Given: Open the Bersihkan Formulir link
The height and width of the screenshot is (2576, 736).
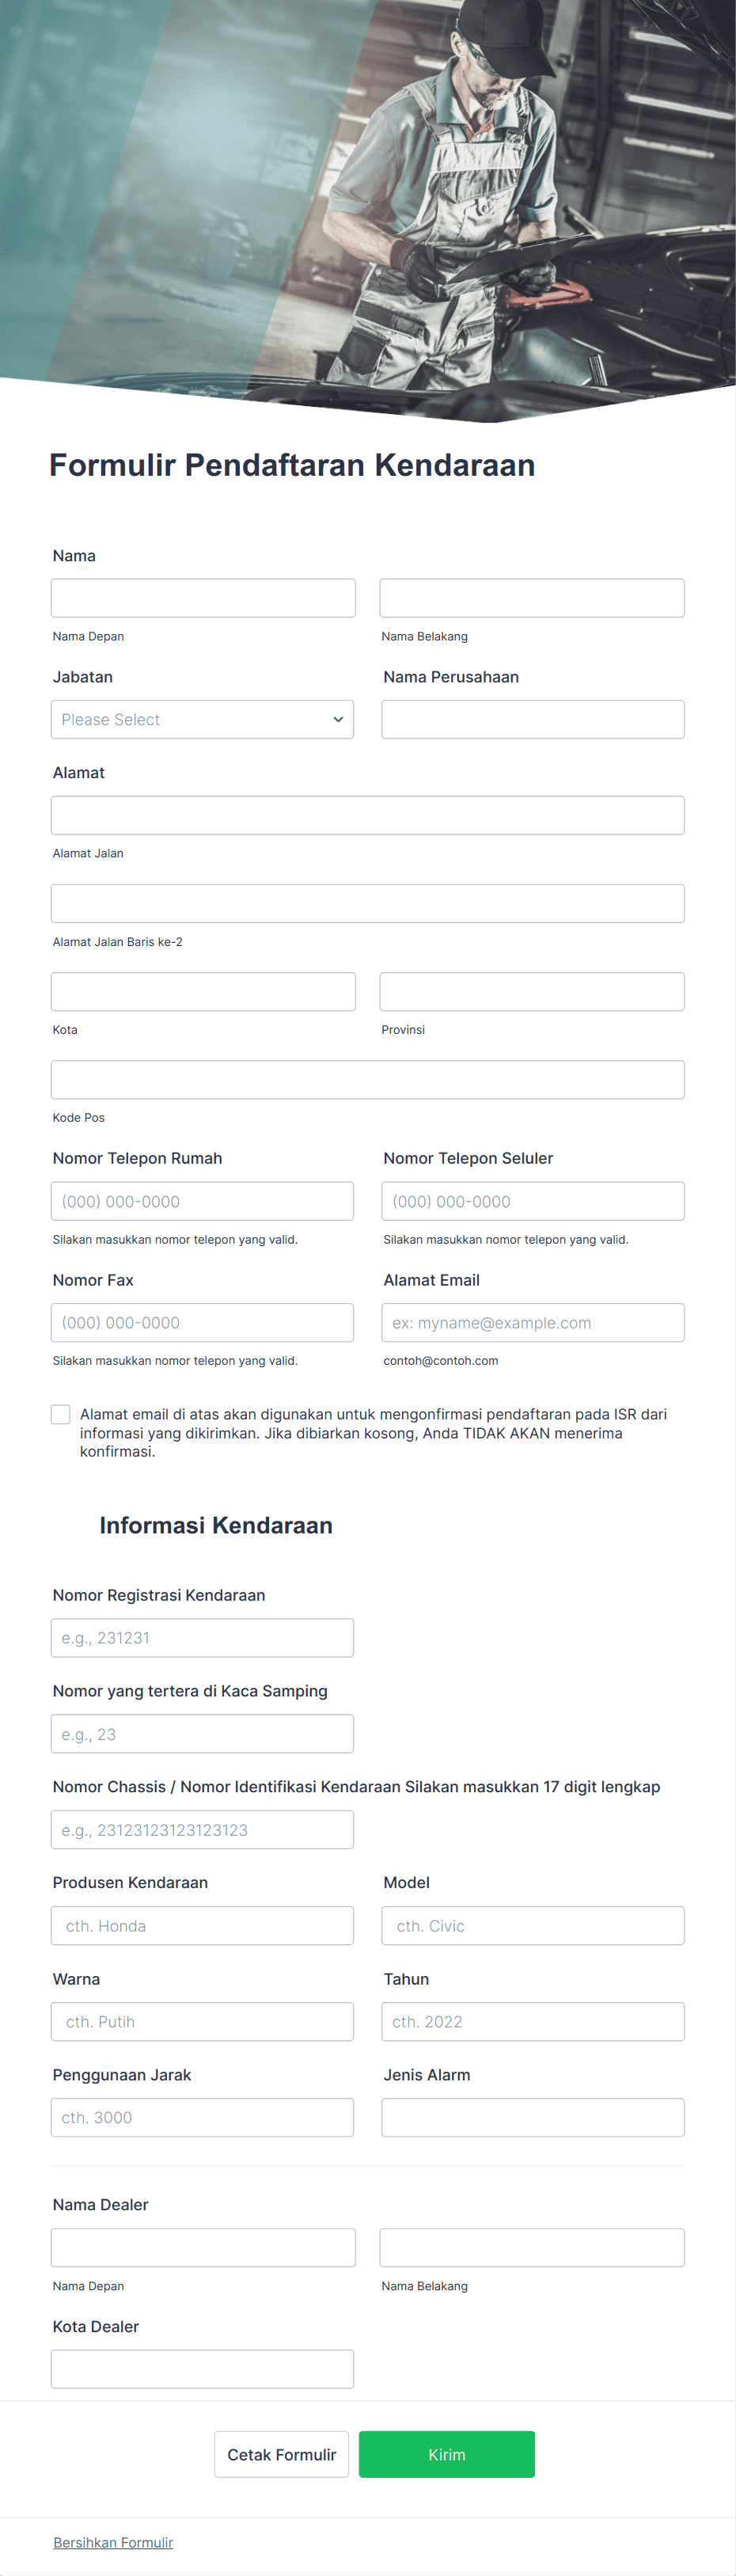Looking at the screenshot, I should [113, 2542].
